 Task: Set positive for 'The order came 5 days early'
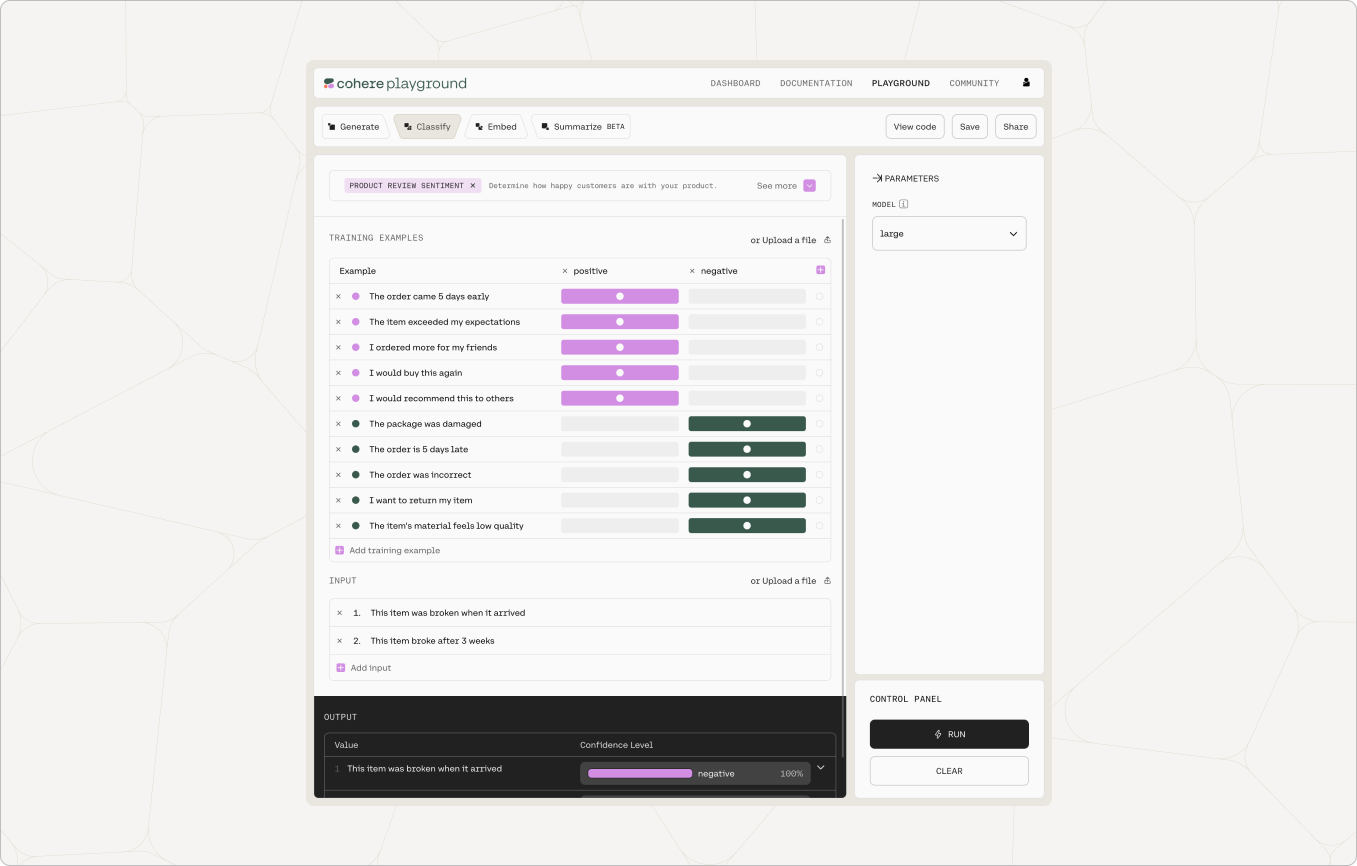620,296
